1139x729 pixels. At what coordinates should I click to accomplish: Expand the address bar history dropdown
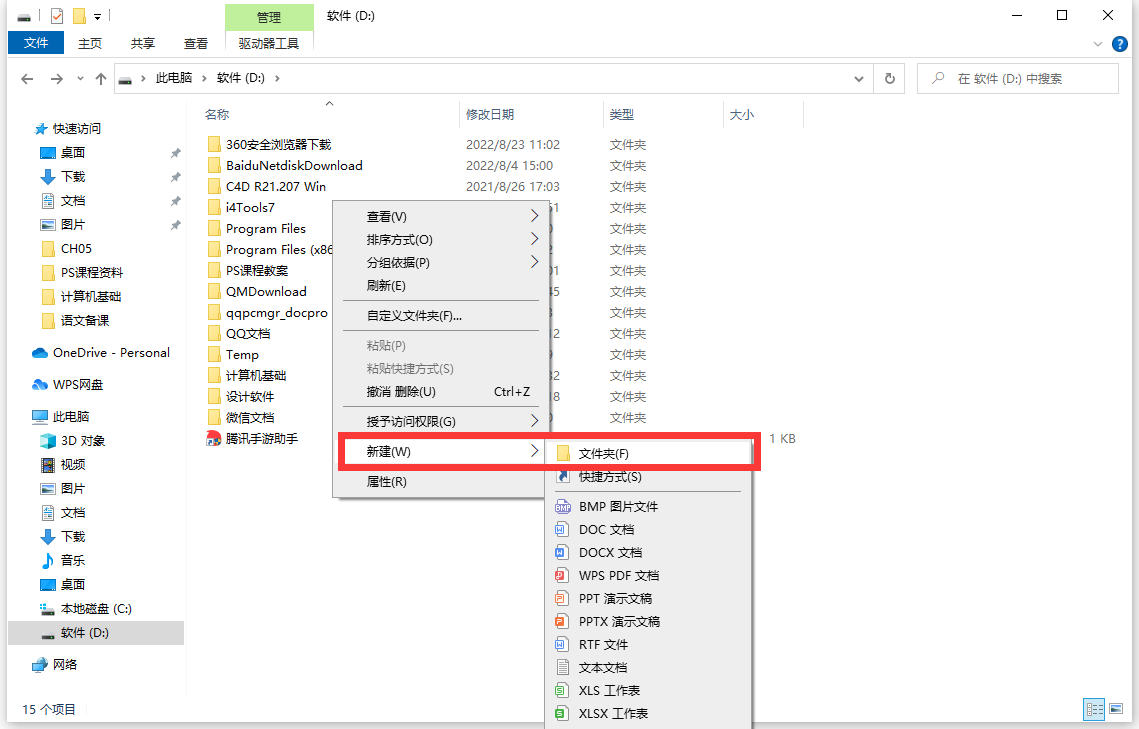859,79
